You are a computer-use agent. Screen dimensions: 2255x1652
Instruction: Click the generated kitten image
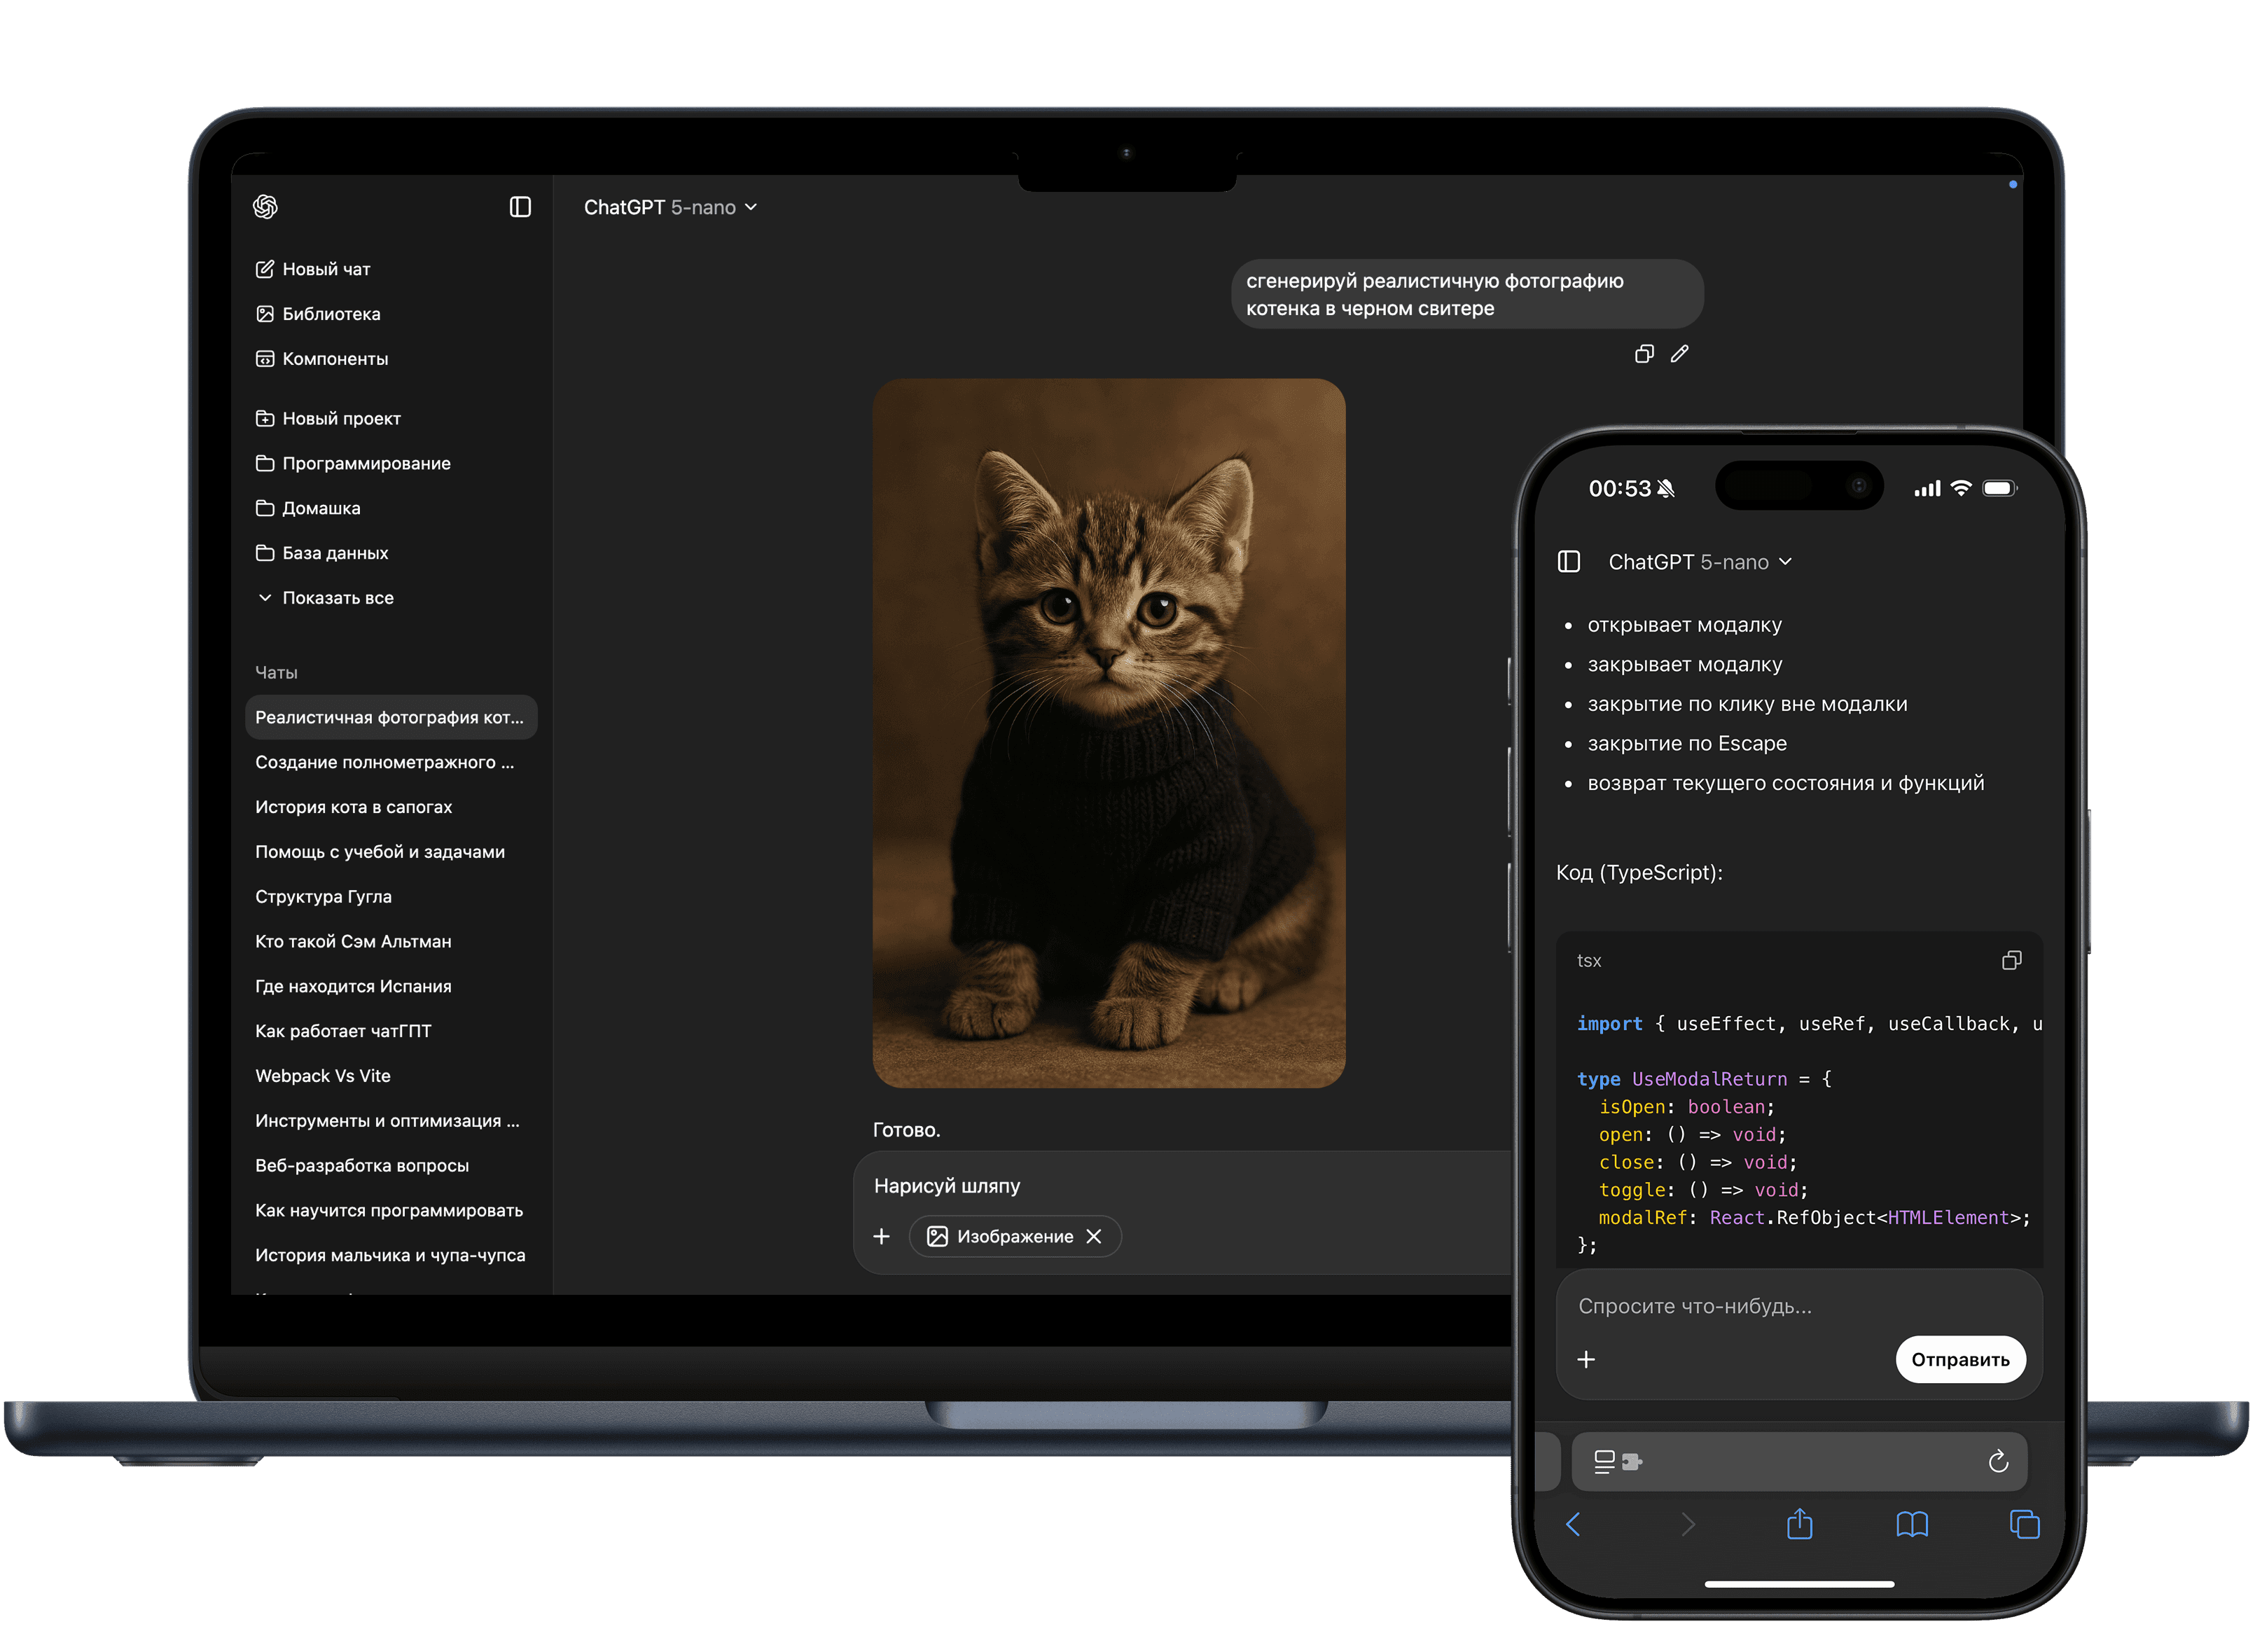(1108, 732)
